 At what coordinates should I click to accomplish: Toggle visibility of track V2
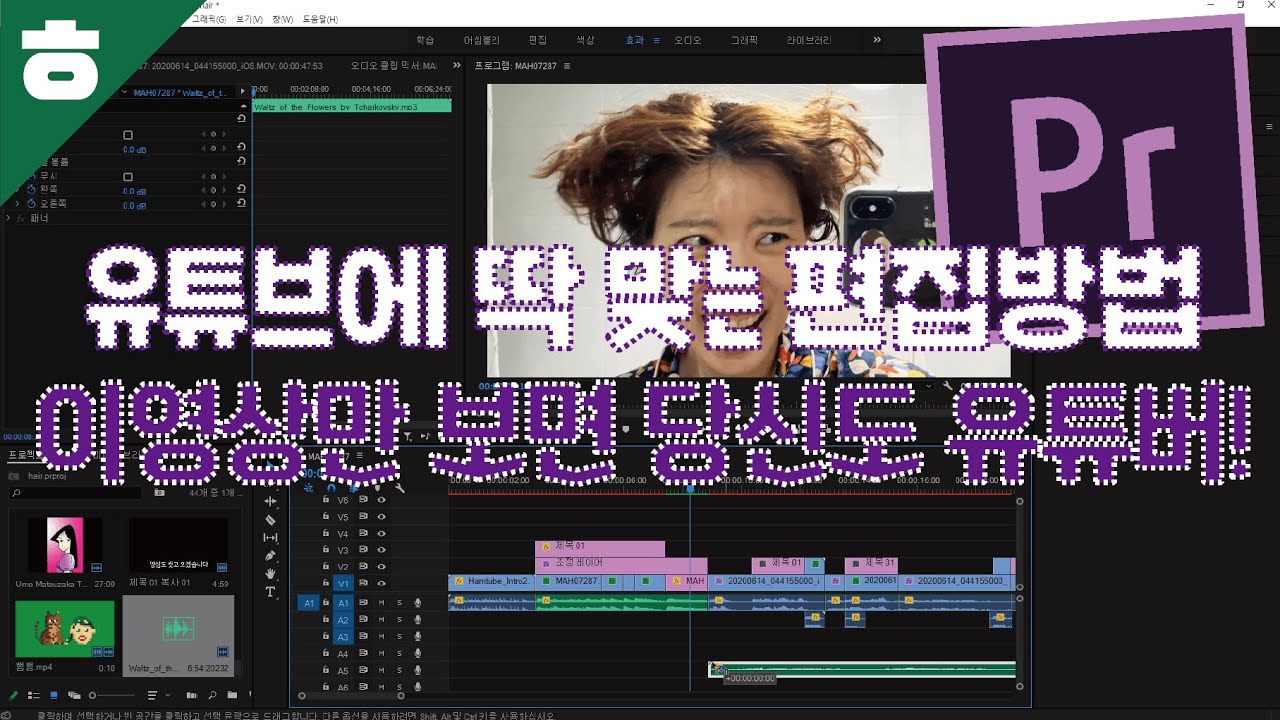[x=381, y=567]
